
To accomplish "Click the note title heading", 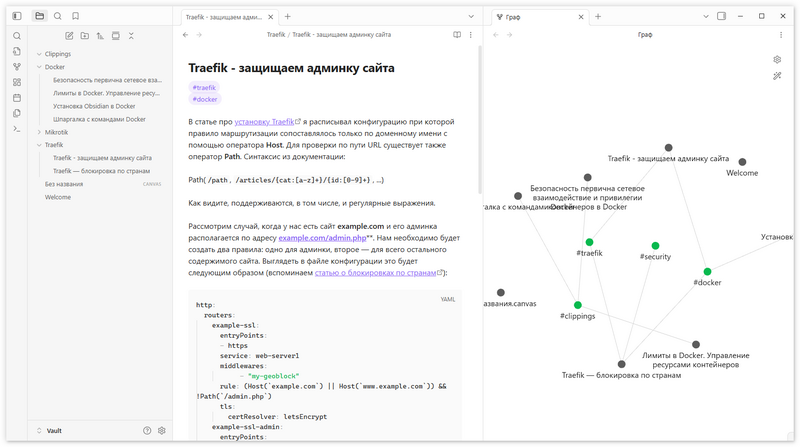I will pos(291,68).
